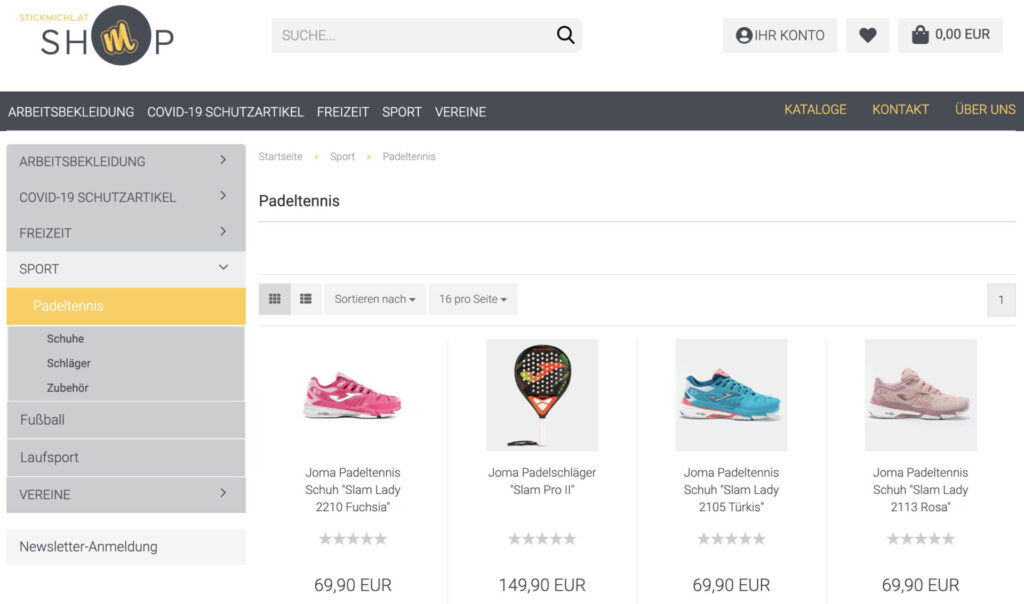Open the Newsletter-Anmeldung box

(126, 547)
